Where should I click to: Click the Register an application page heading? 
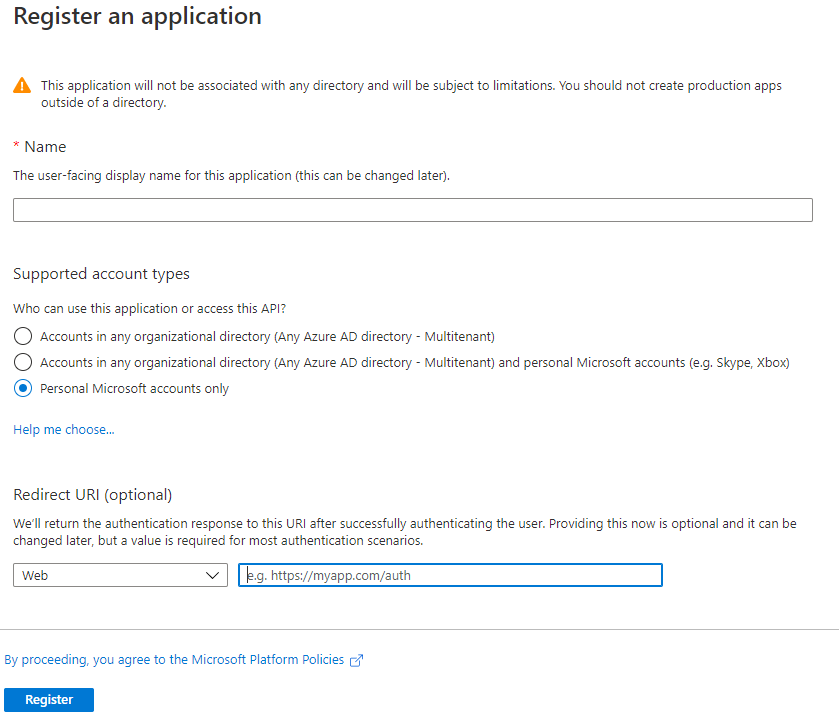(x=137, y=17)
